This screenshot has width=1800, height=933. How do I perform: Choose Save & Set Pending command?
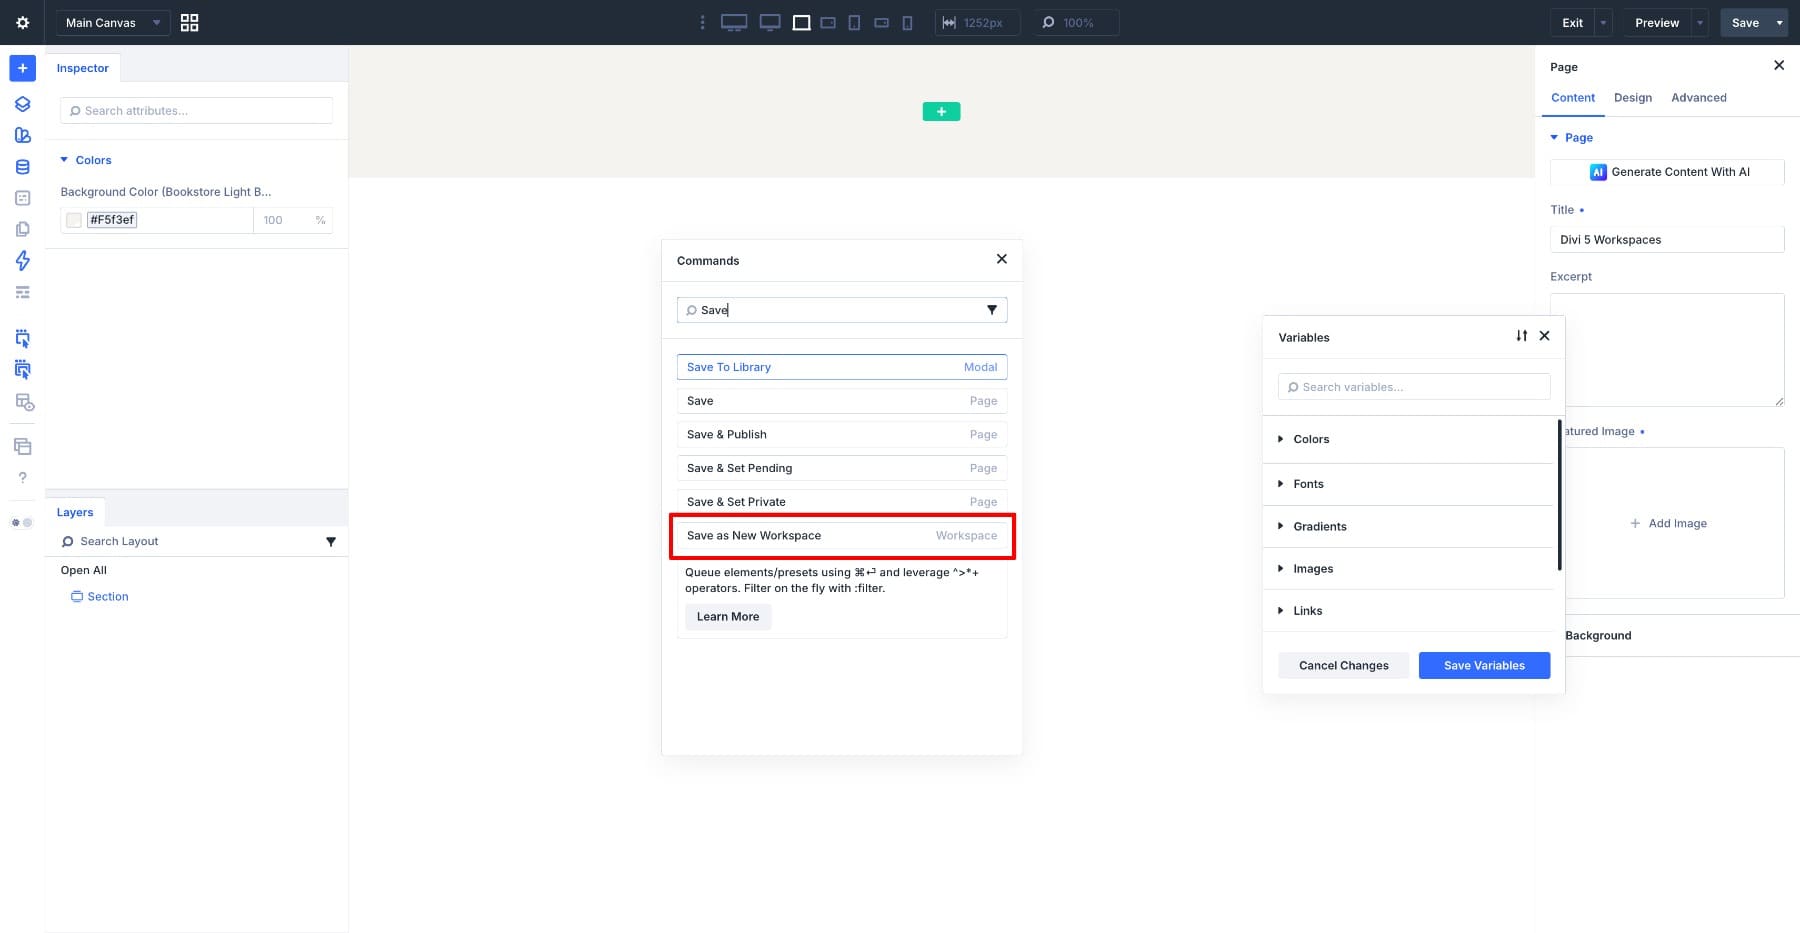842,468
